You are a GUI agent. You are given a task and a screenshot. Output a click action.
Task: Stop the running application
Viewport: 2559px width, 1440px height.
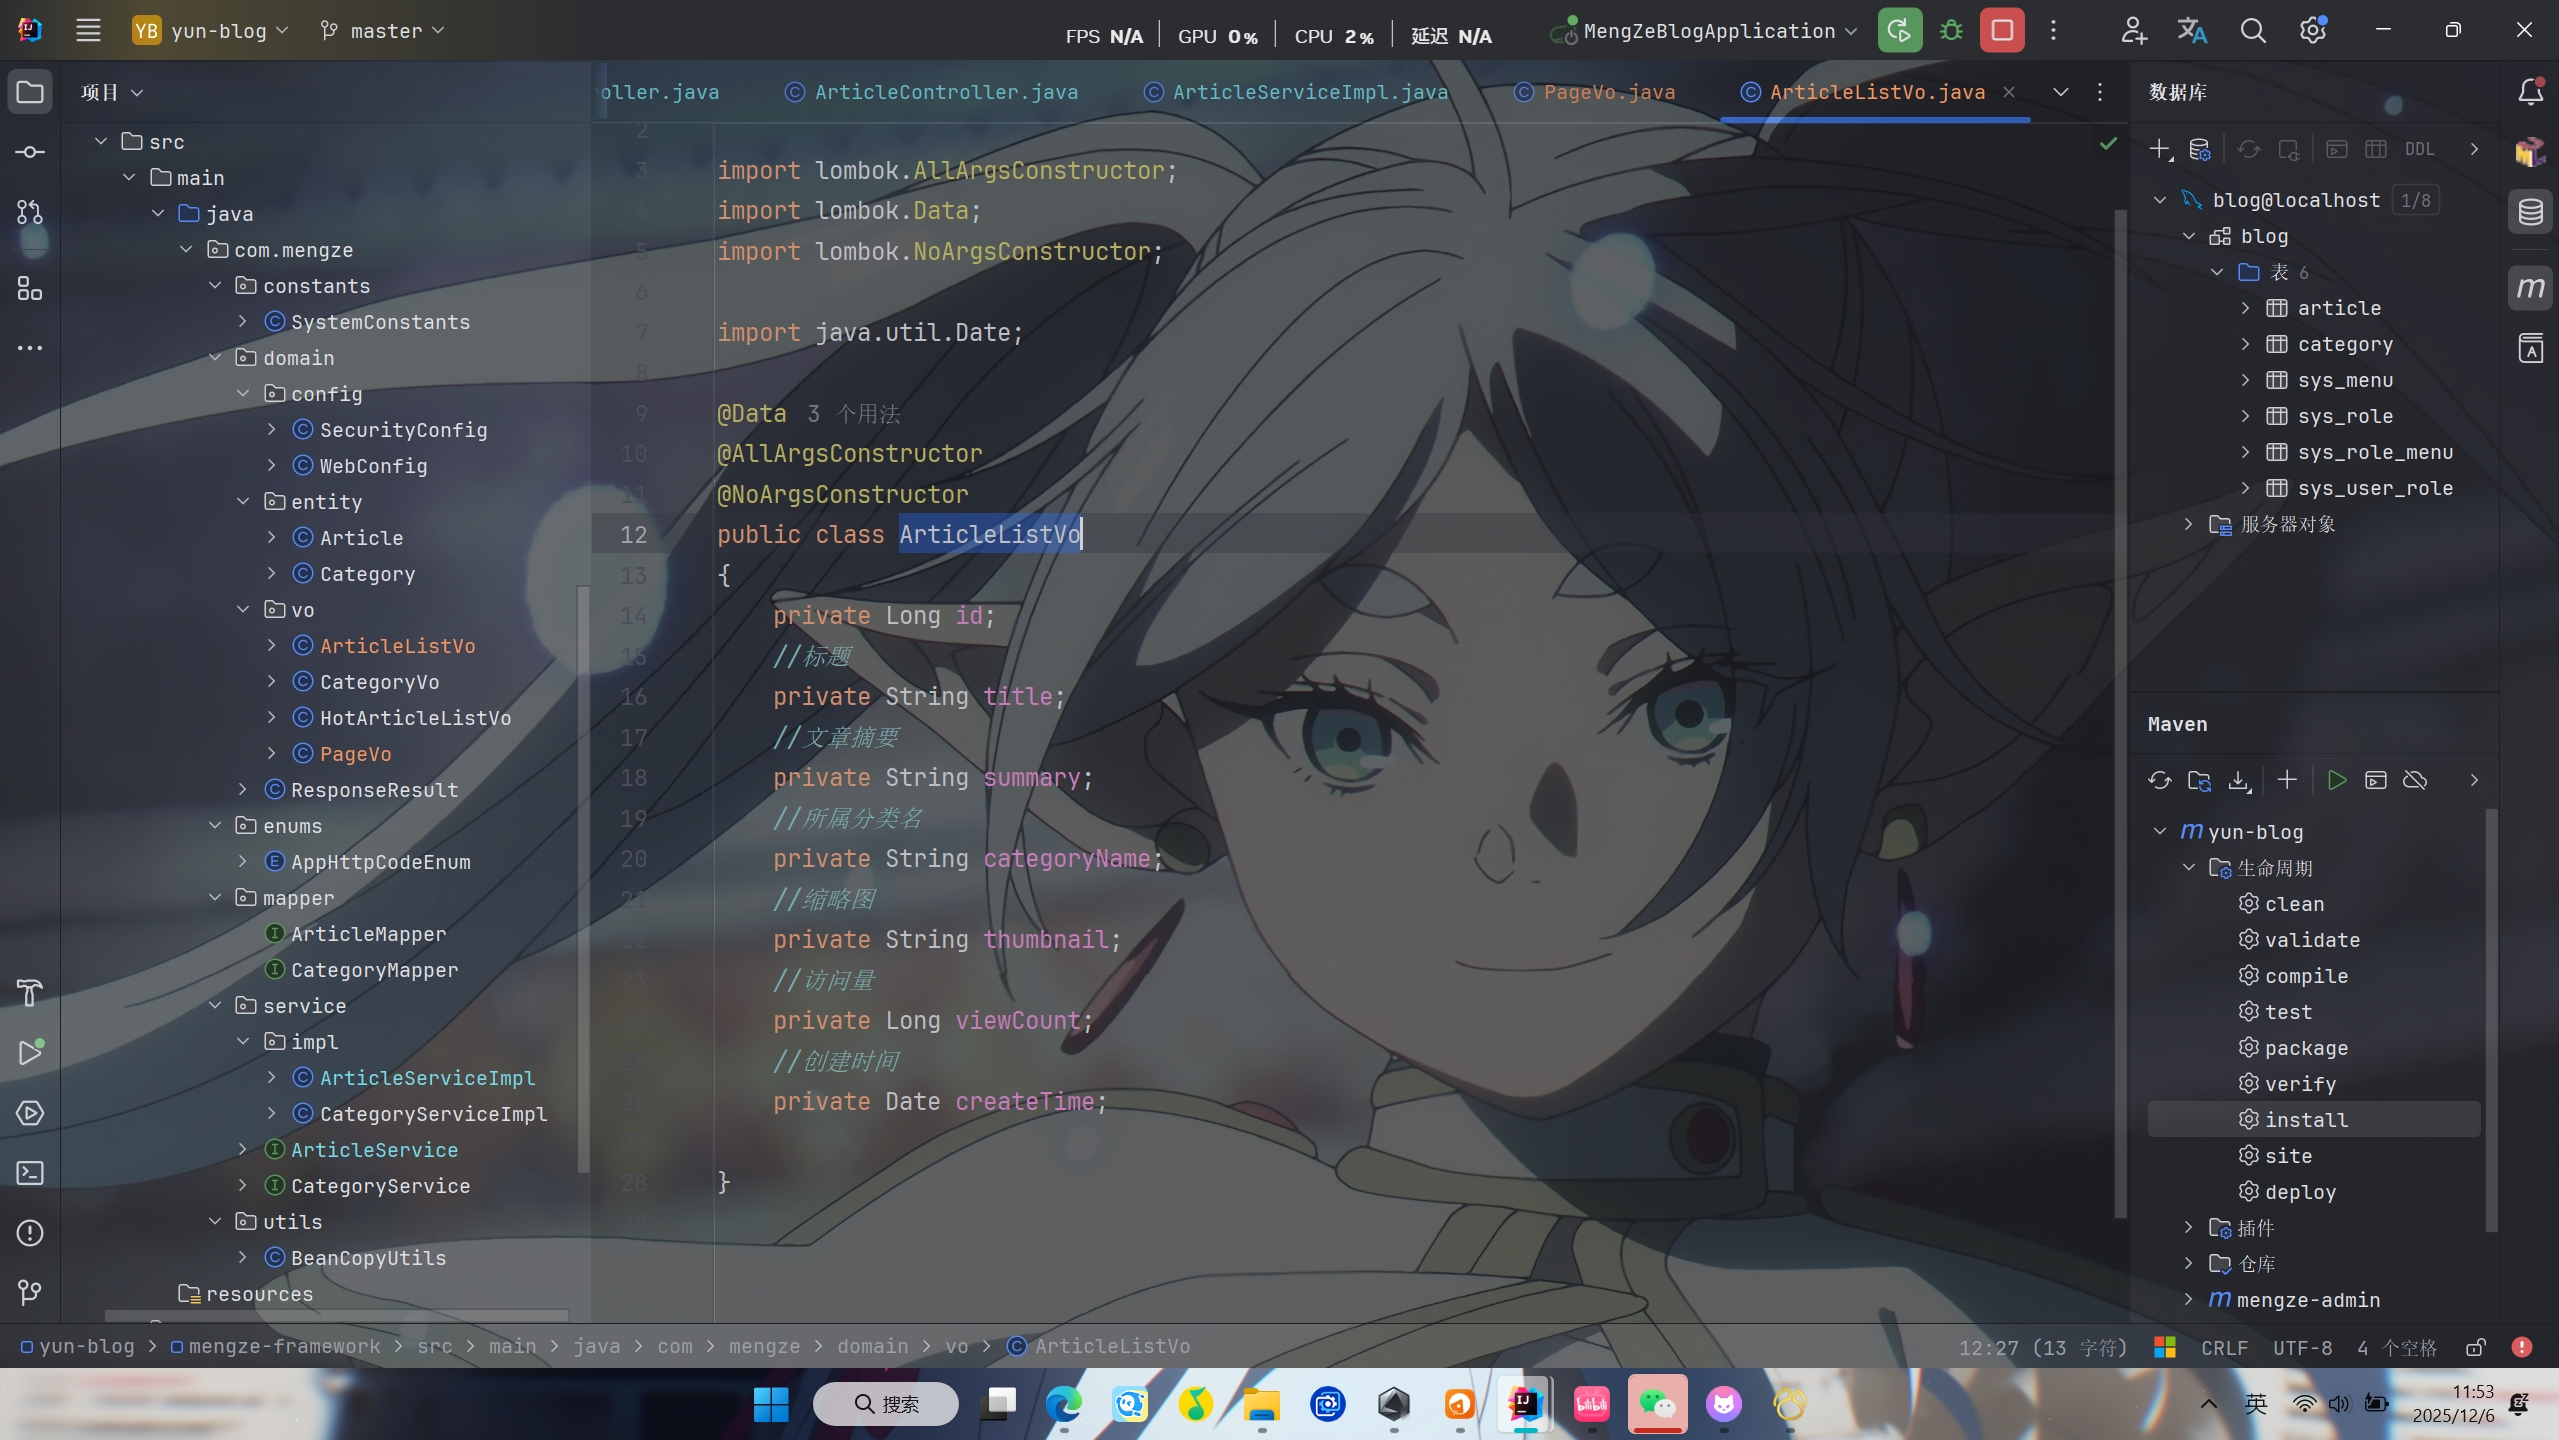coord(2002,31)
